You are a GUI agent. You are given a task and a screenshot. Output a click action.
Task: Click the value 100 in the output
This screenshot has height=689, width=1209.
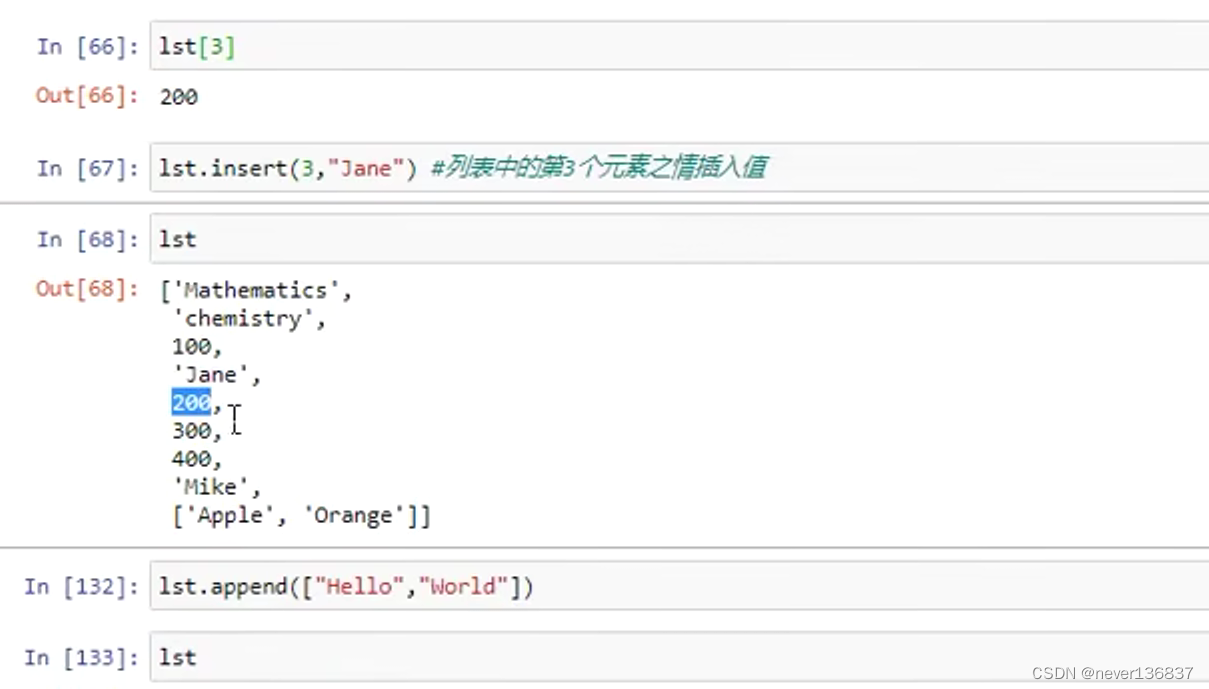191,347
